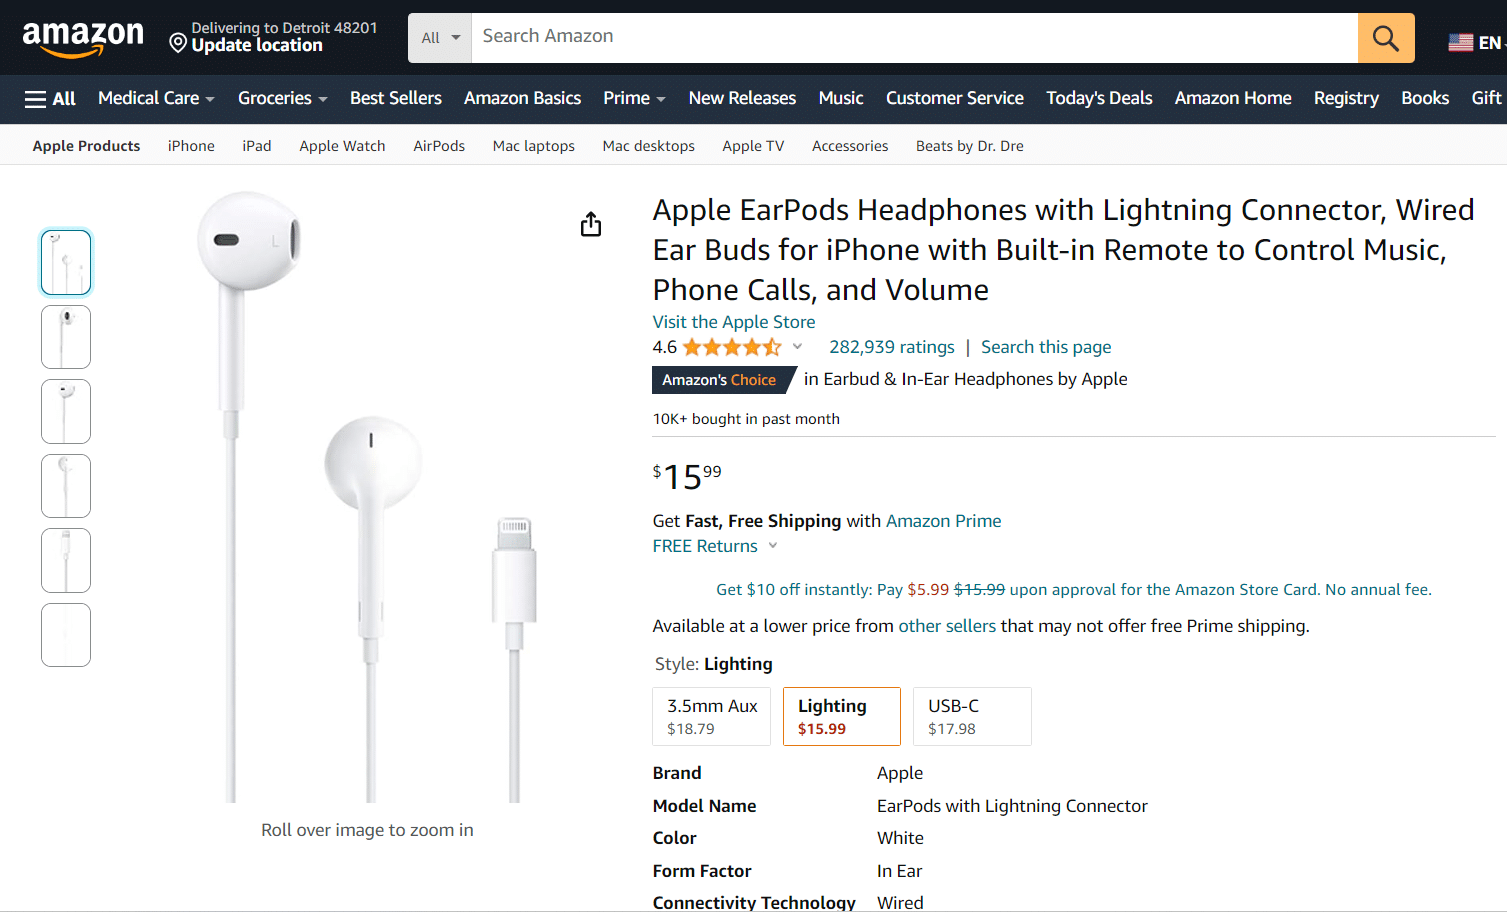Select the 3.5mm Aux style option
Viewport: 1507px width, 912px height.
[x=711, y=716]
